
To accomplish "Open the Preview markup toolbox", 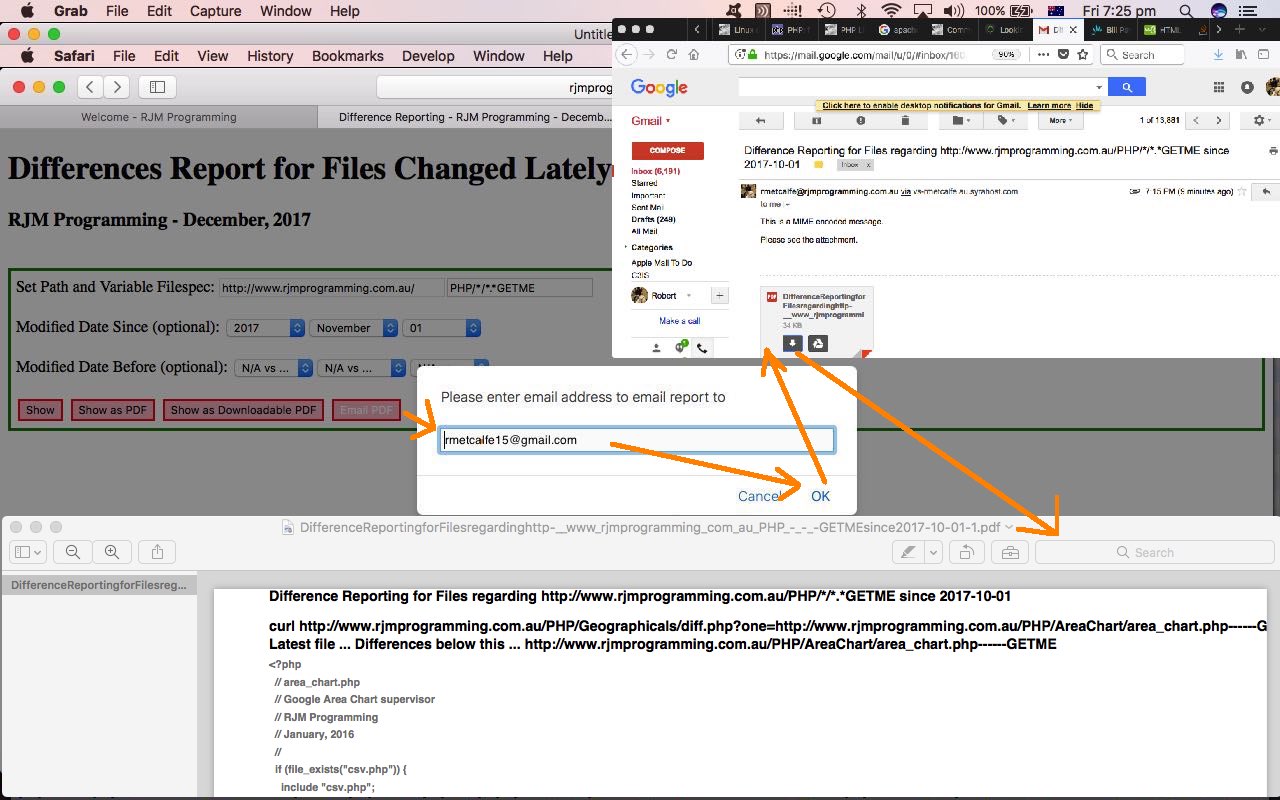I will 1010,552.
